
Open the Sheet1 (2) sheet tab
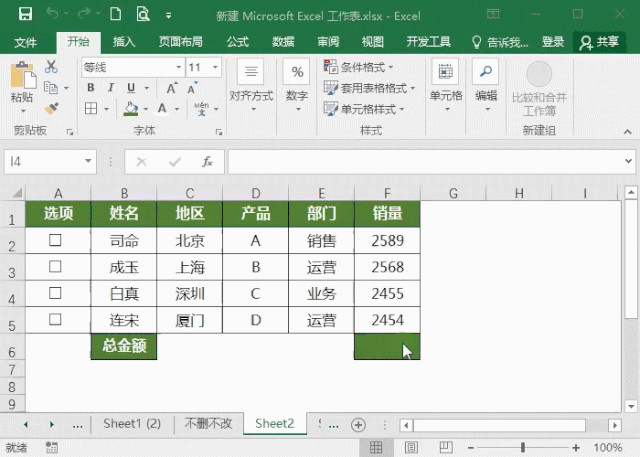[132, 424]
